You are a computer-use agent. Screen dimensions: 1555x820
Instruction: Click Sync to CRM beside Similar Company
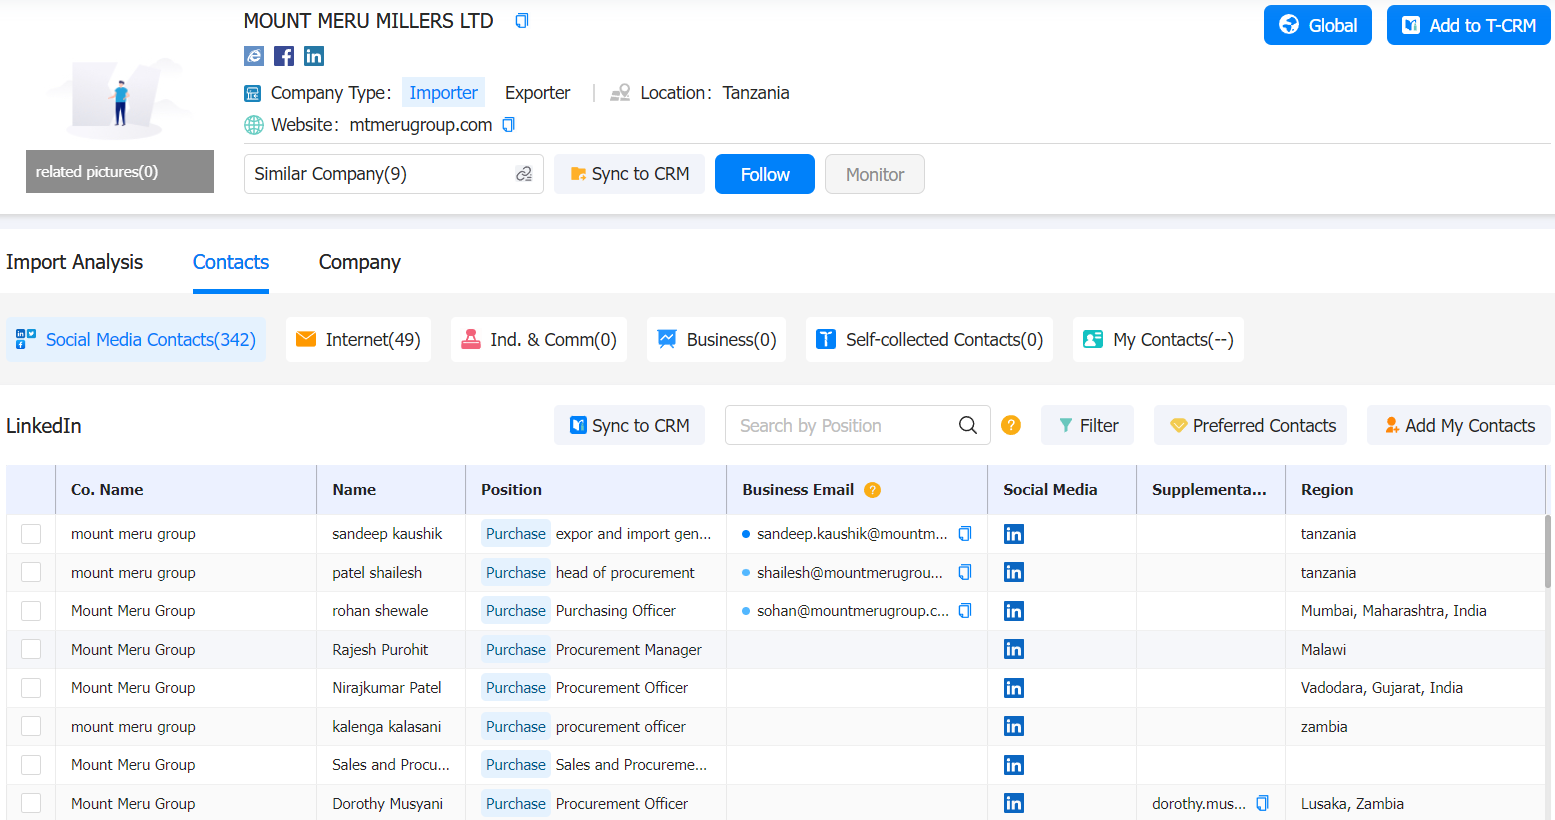[x=629, y=174]
